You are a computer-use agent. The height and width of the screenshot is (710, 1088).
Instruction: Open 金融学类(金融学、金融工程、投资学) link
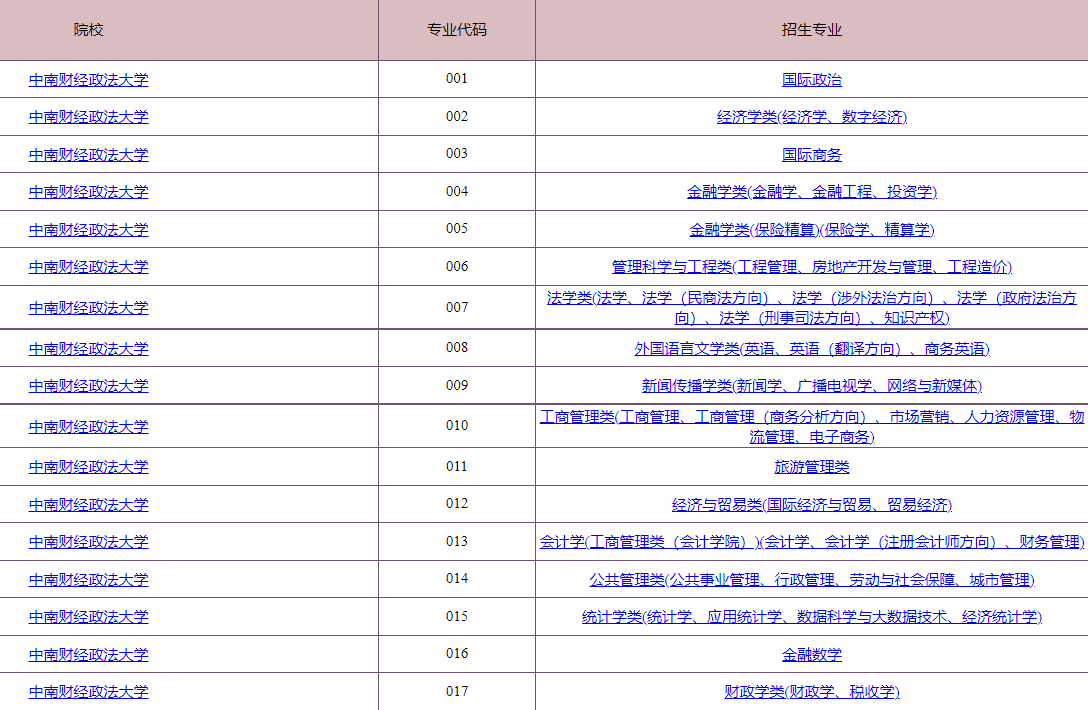click(811, 192)
